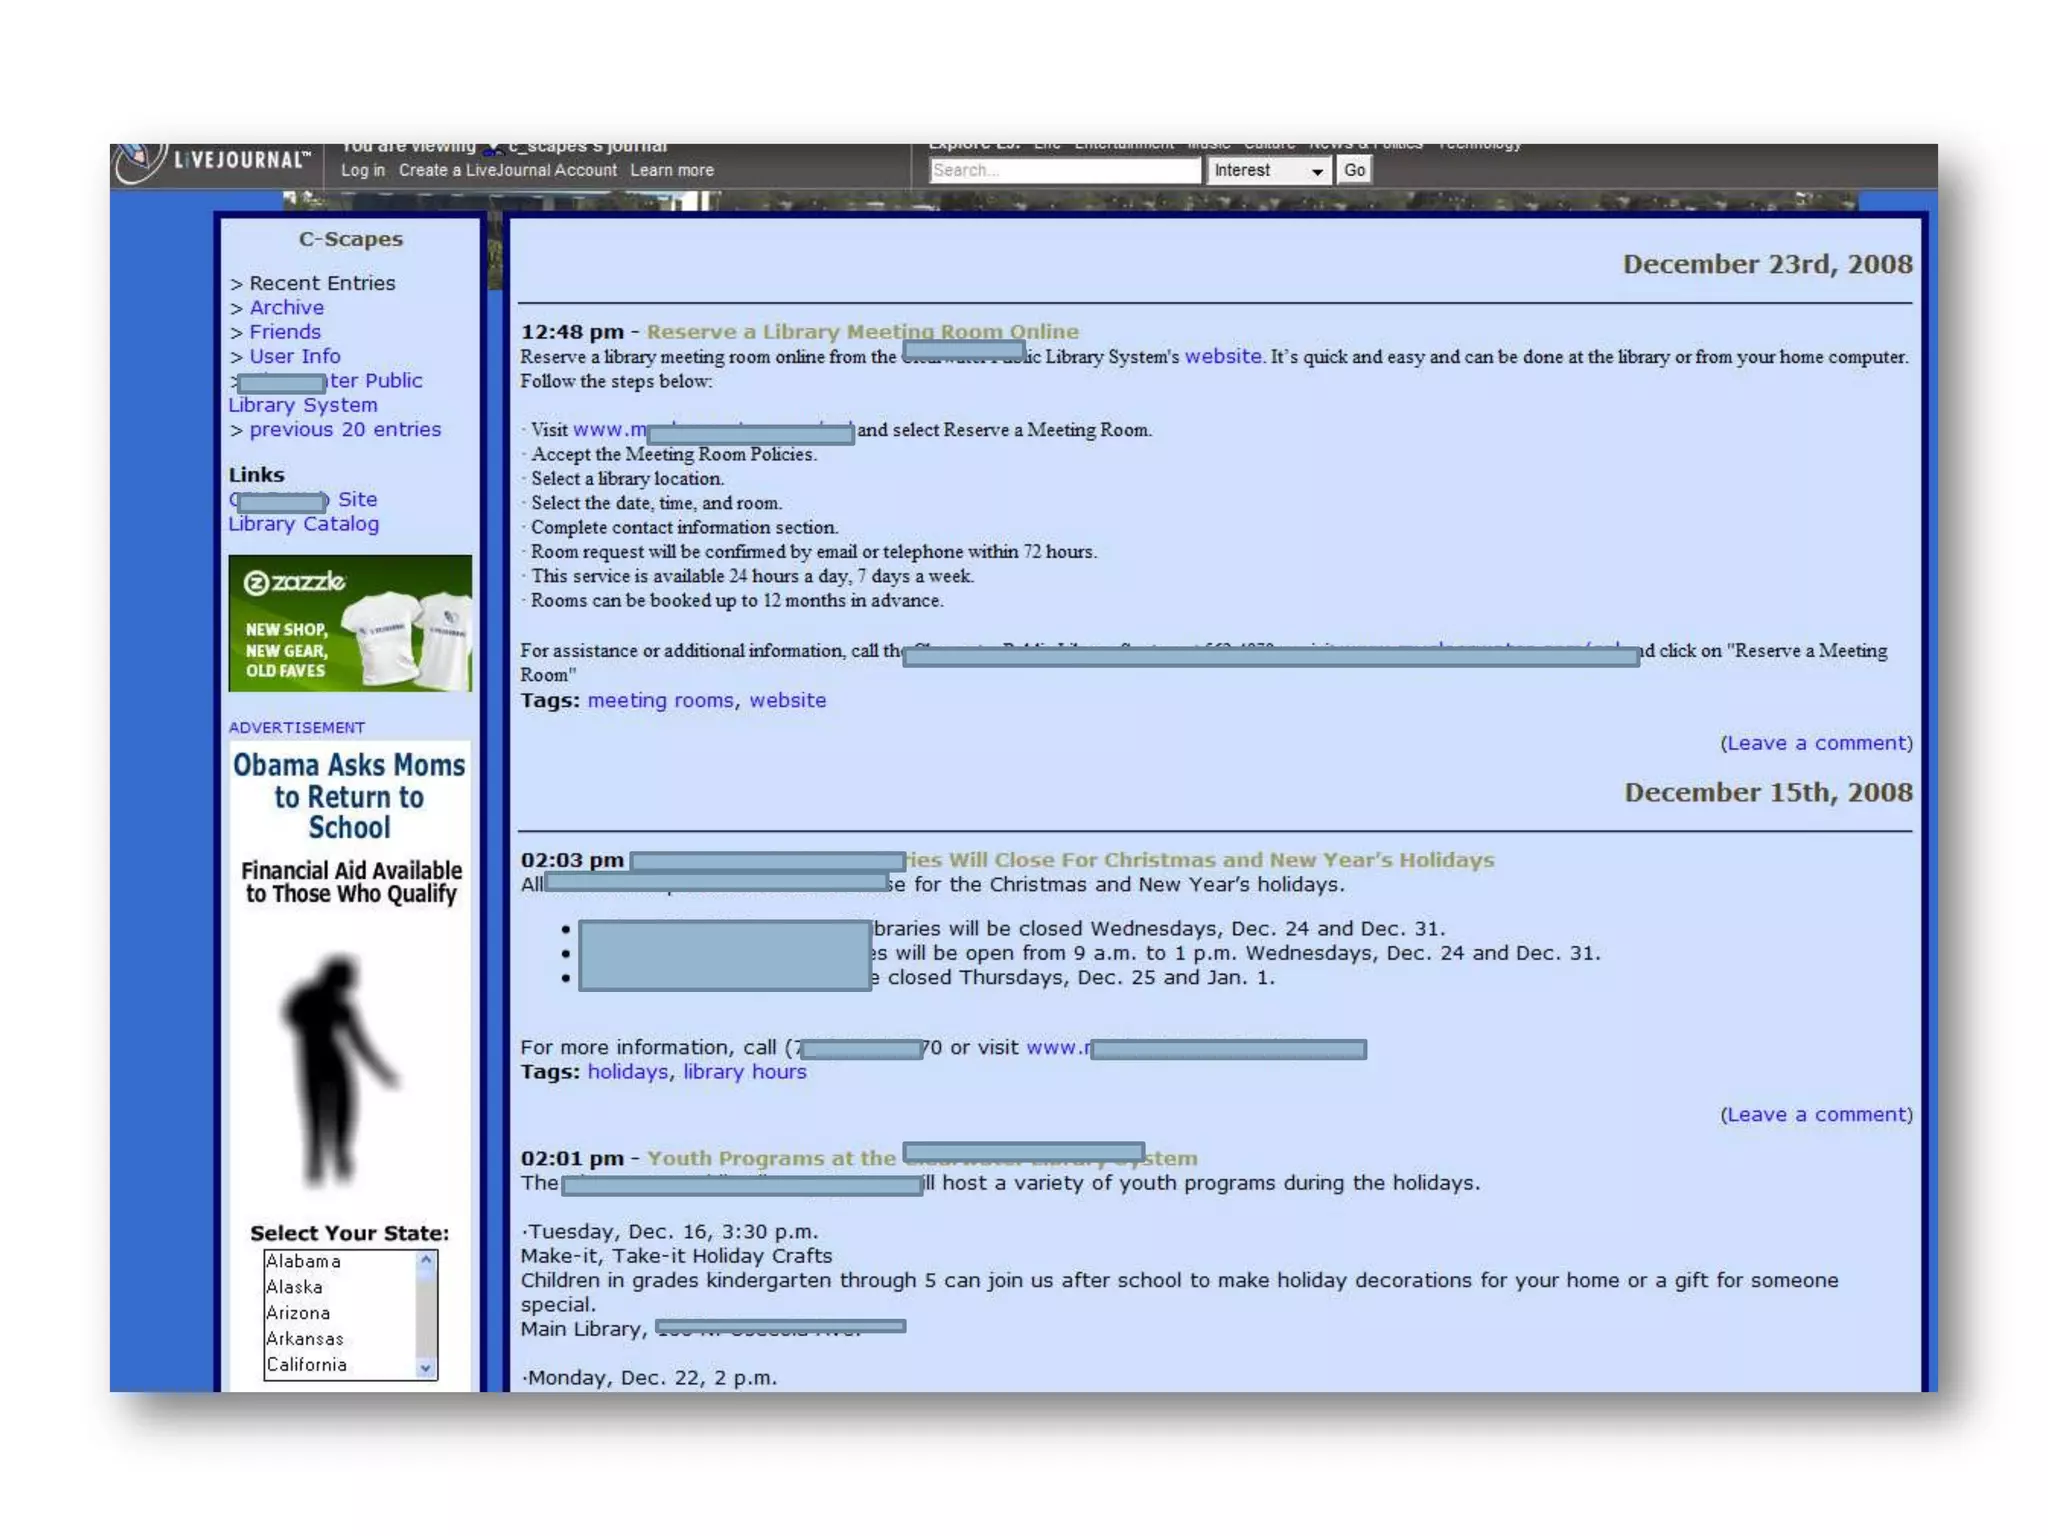2048x1536 pixels.
Task: Open the Library Catalog link
Action: [x=303, y=524]
